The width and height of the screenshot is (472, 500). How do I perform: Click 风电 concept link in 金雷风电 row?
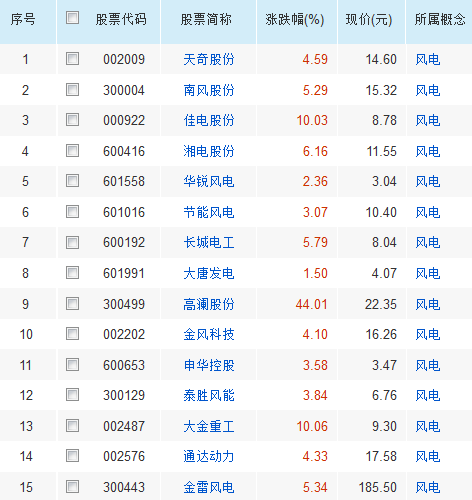(428, 487)
